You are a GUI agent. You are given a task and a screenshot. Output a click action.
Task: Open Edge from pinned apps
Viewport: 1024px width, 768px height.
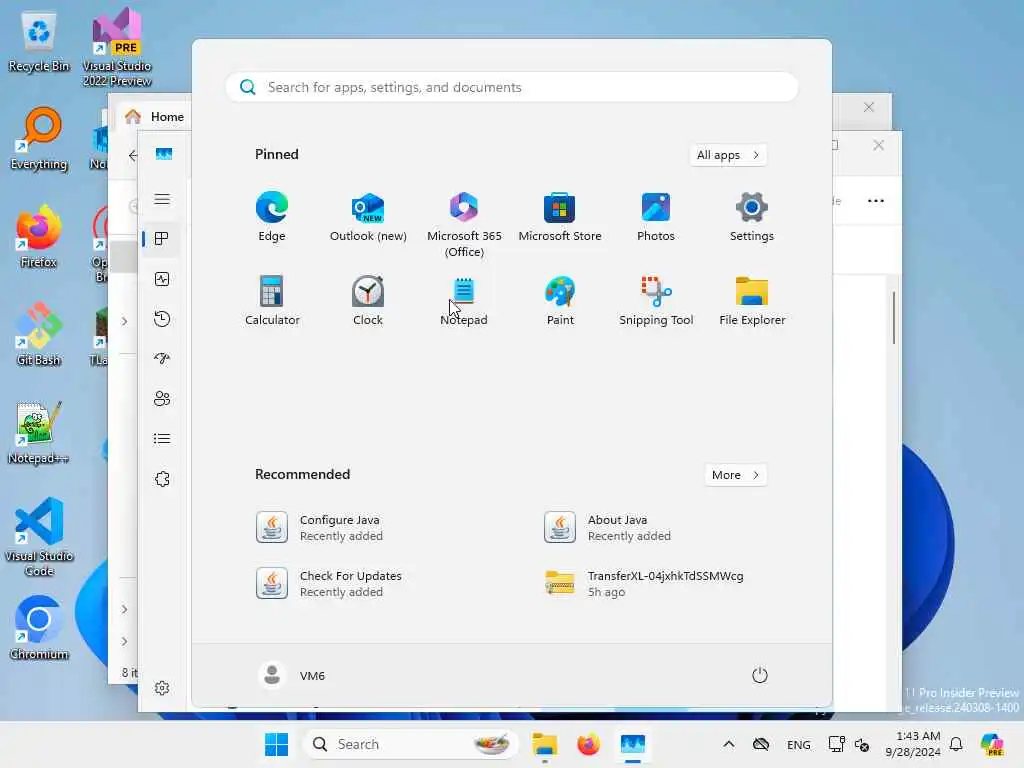tap(272, 217)
